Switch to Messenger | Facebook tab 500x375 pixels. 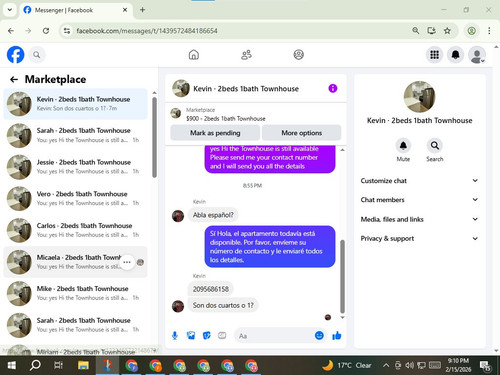click(x=76, y=10)
